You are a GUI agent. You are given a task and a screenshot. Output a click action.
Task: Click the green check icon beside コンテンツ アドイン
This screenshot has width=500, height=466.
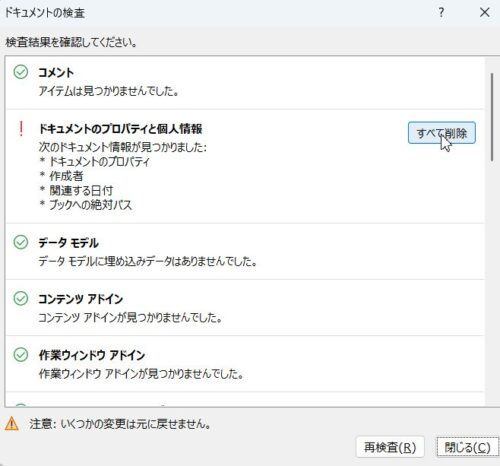(x=21, y=298)
